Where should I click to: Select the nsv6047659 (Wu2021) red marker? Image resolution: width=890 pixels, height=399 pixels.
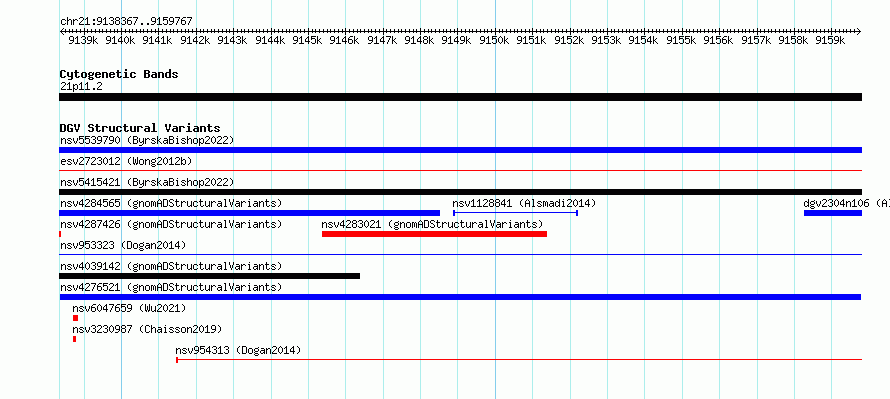pos(75,318)
